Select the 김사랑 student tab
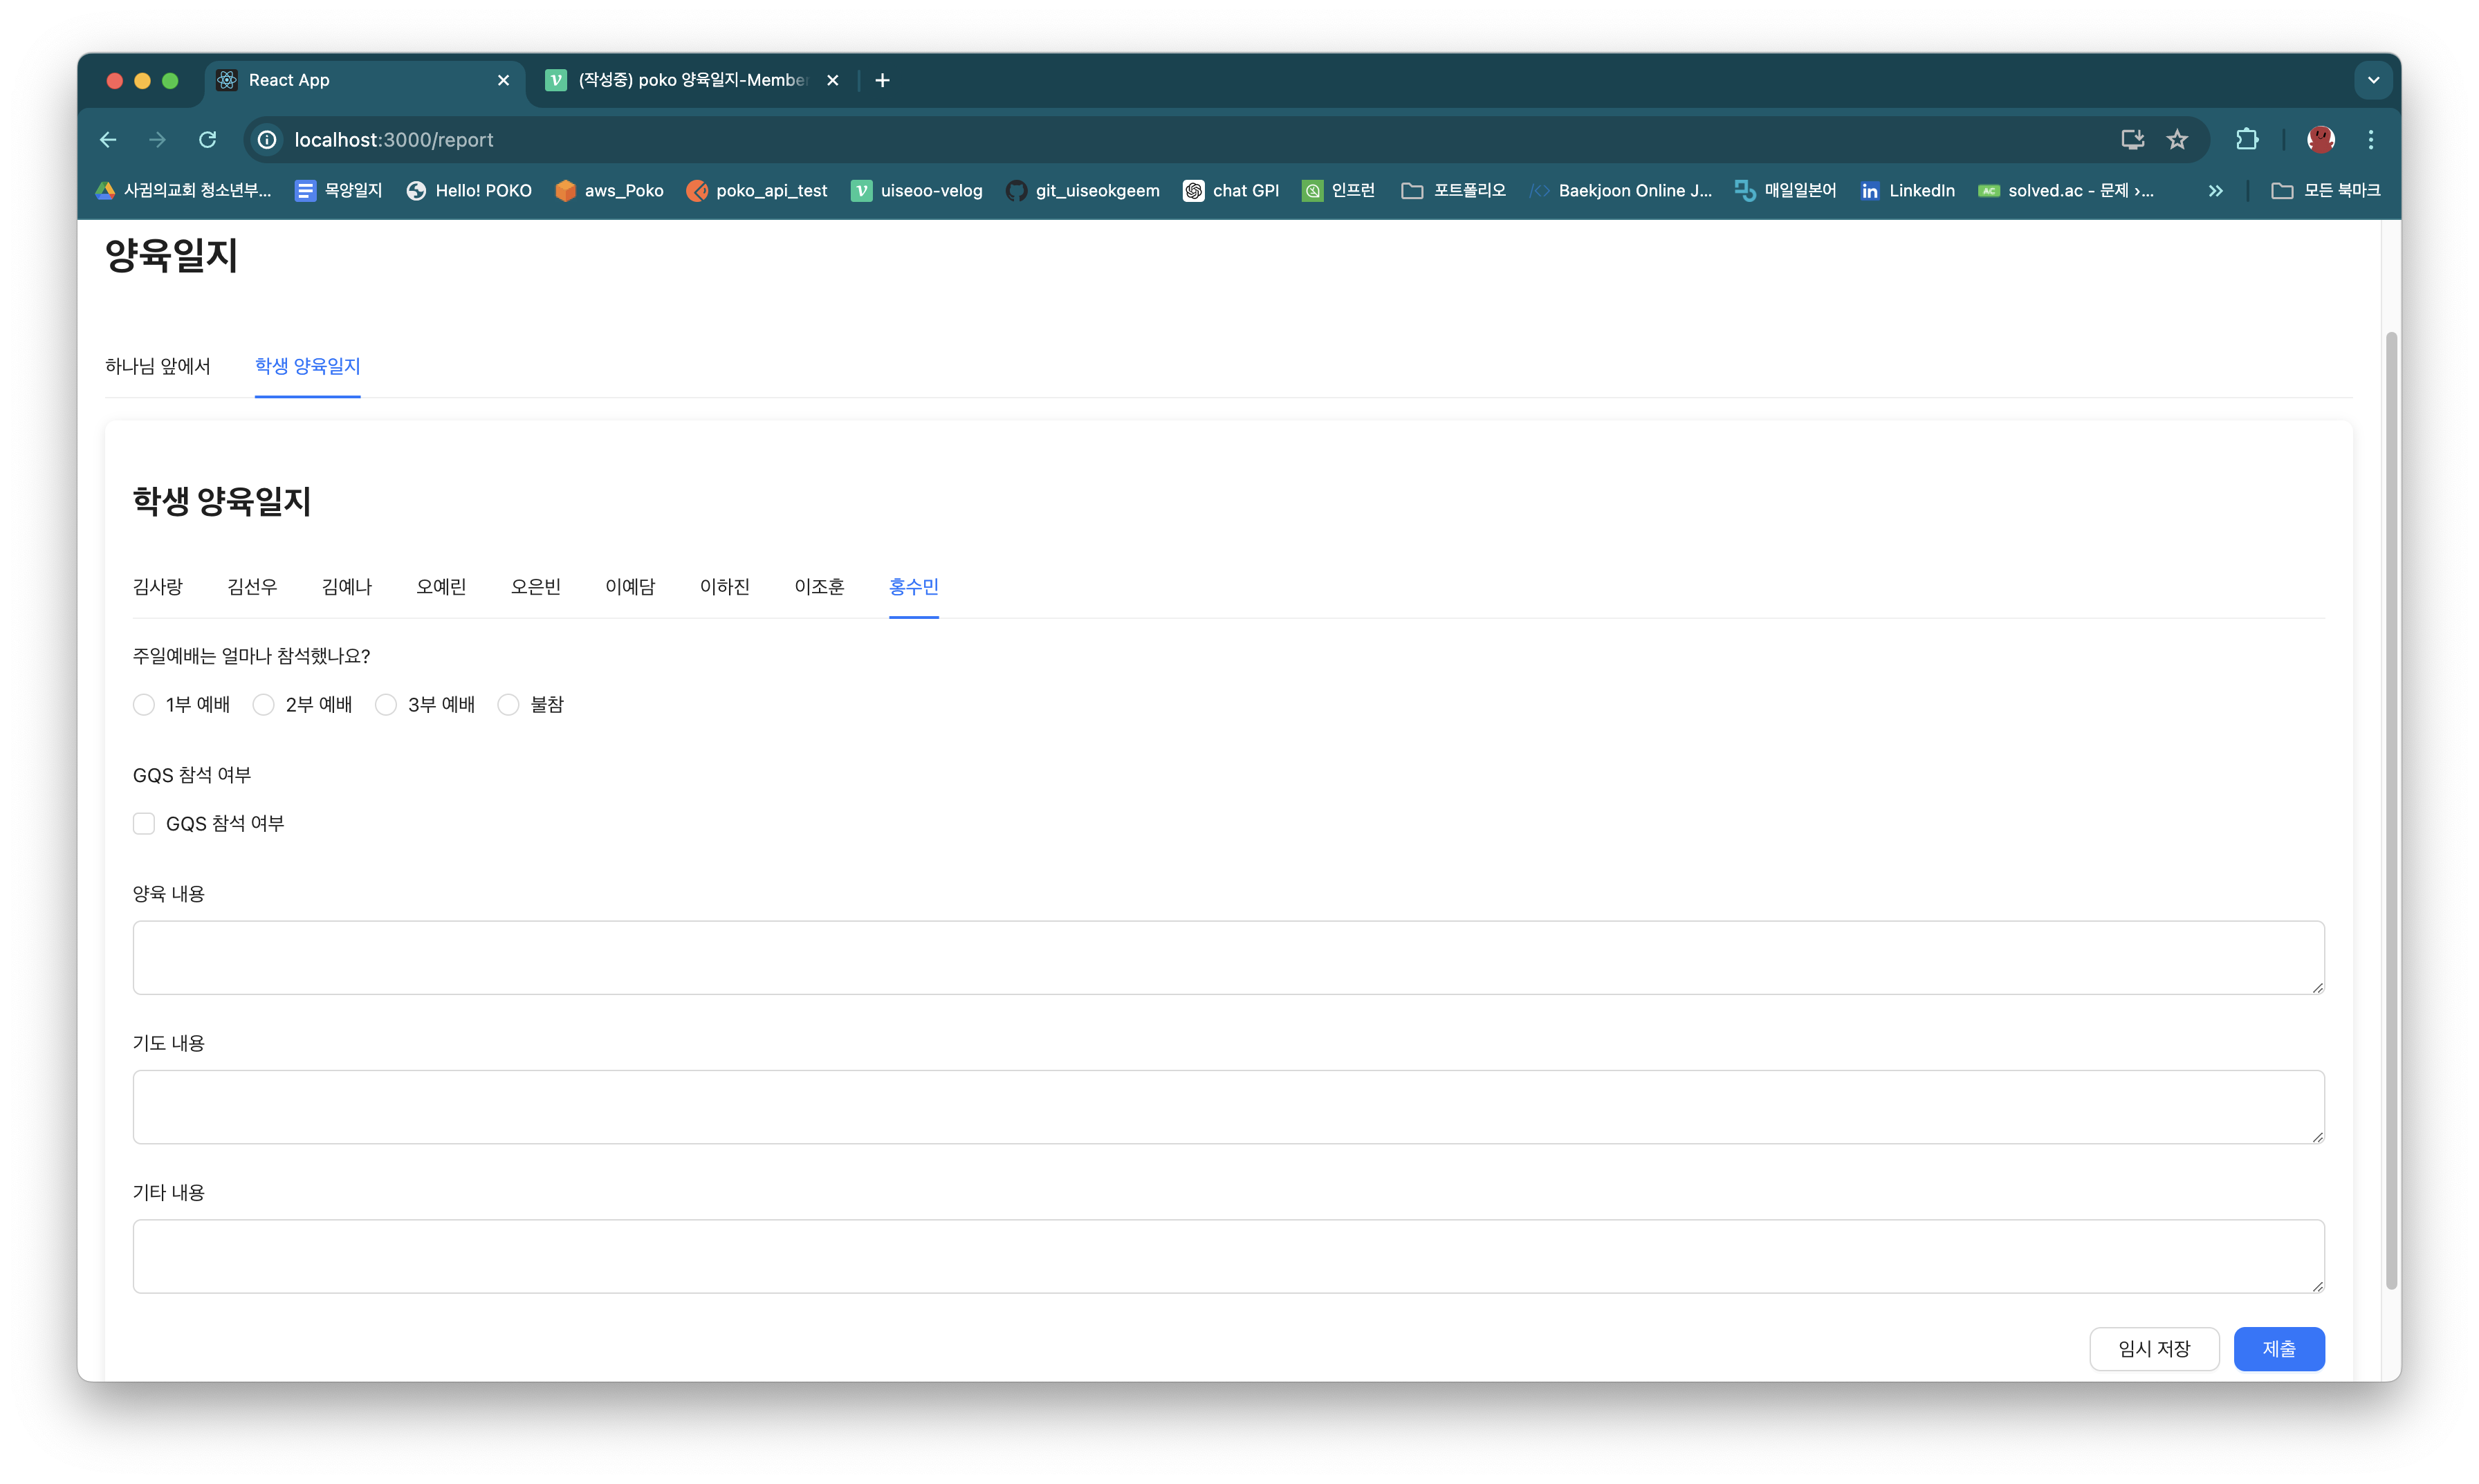The width and height of the screenshot is (2479, 1484). [158, 587]
